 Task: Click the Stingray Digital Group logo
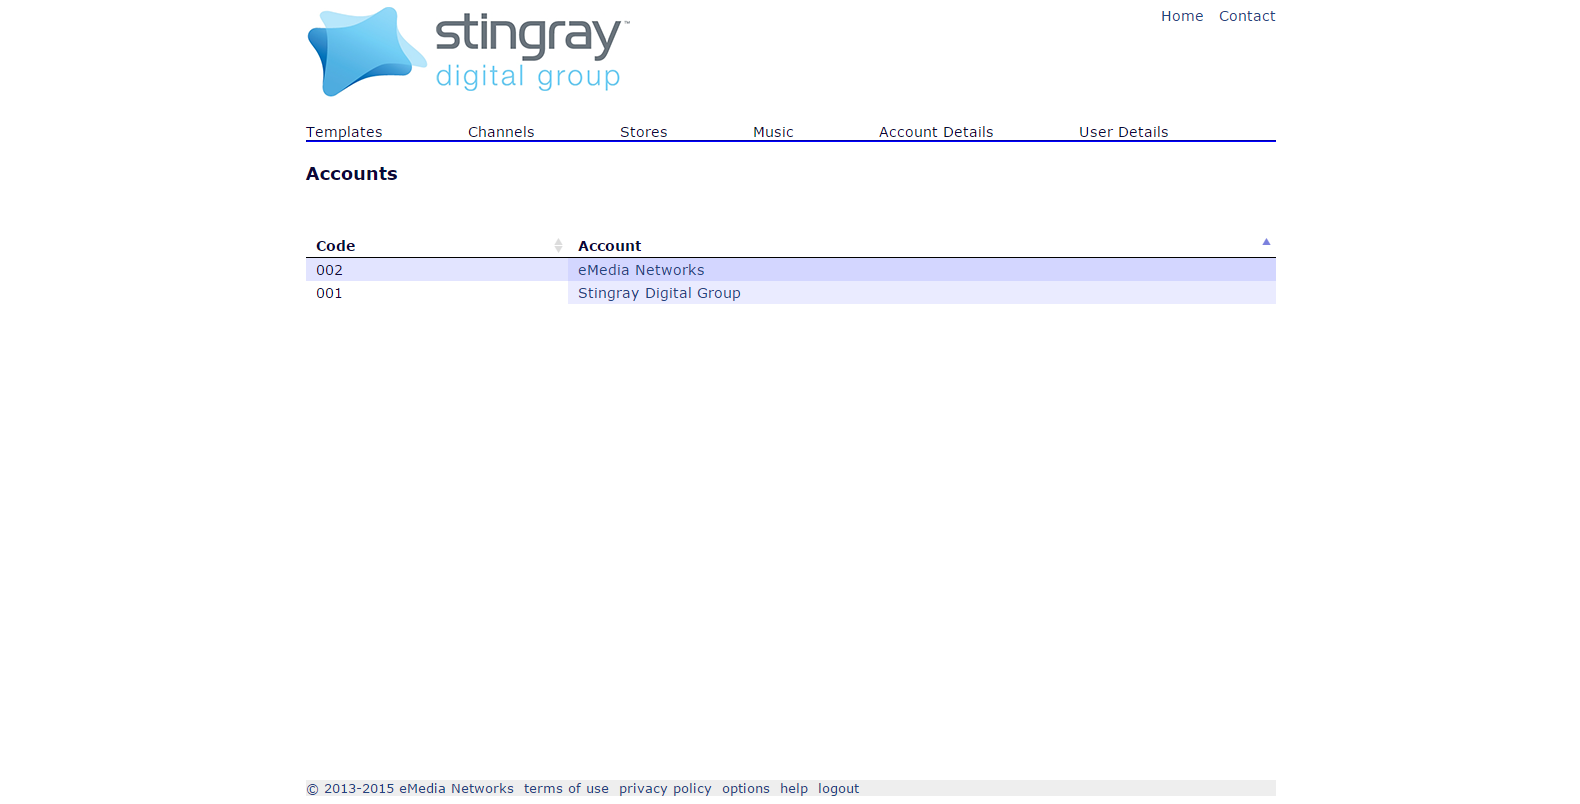[468, 52]
